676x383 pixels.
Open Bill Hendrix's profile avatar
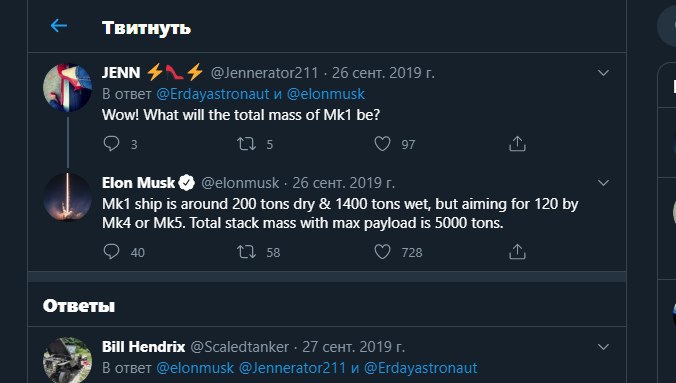(x=67, y=361)
